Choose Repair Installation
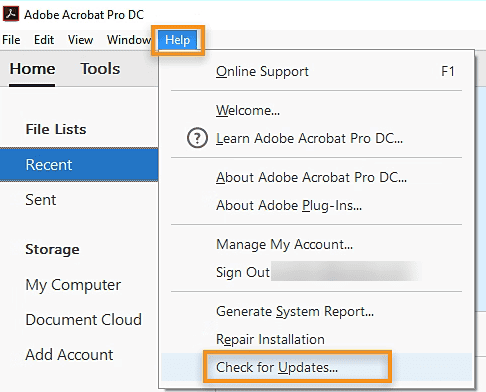This screenshot has width=486, height=392. point(317,339)
